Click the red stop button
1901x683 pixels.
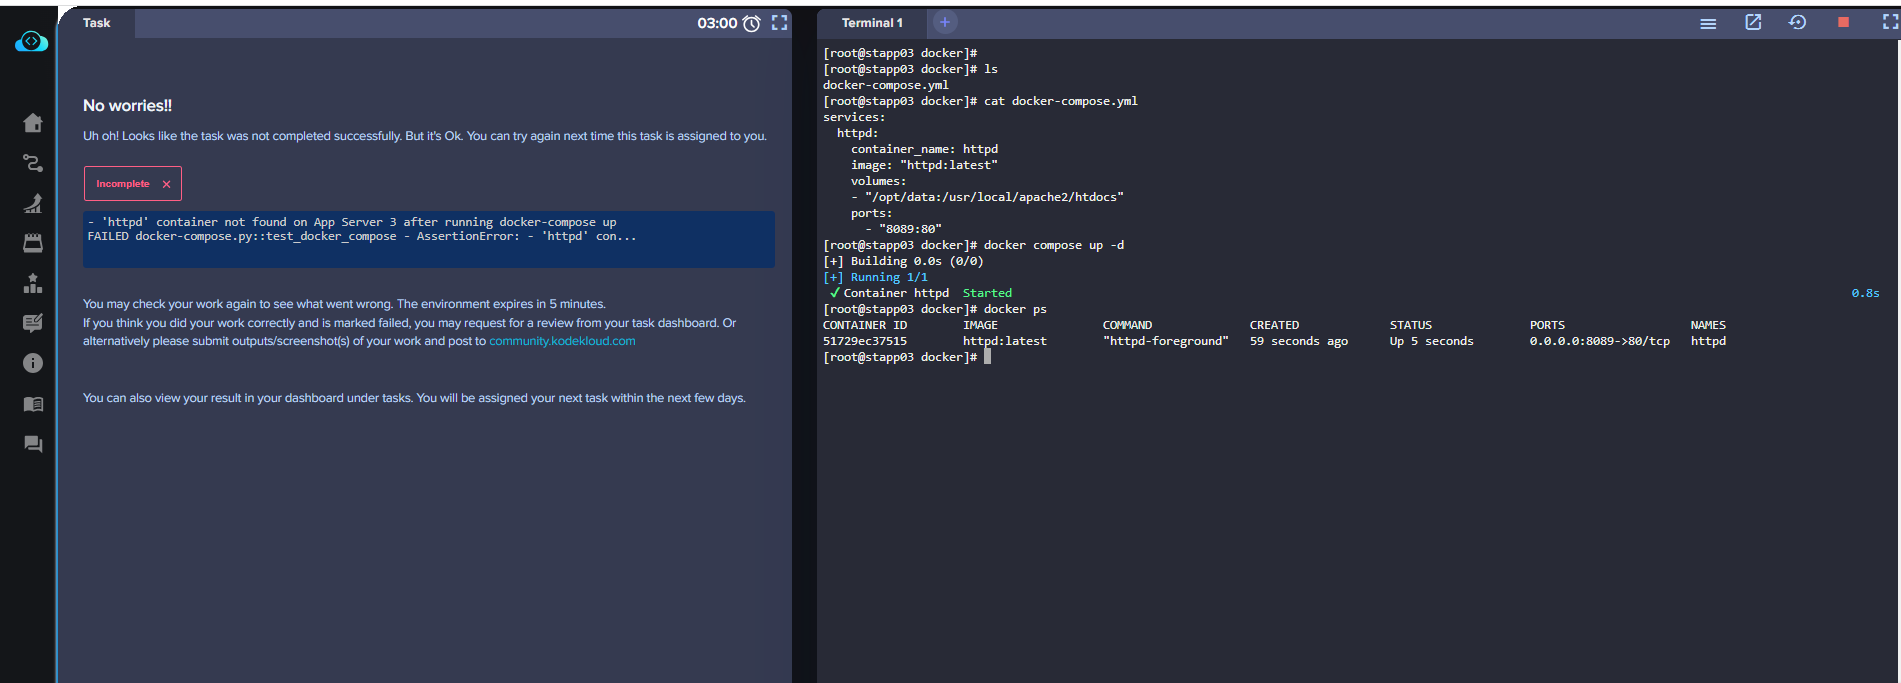[1843, 22]
